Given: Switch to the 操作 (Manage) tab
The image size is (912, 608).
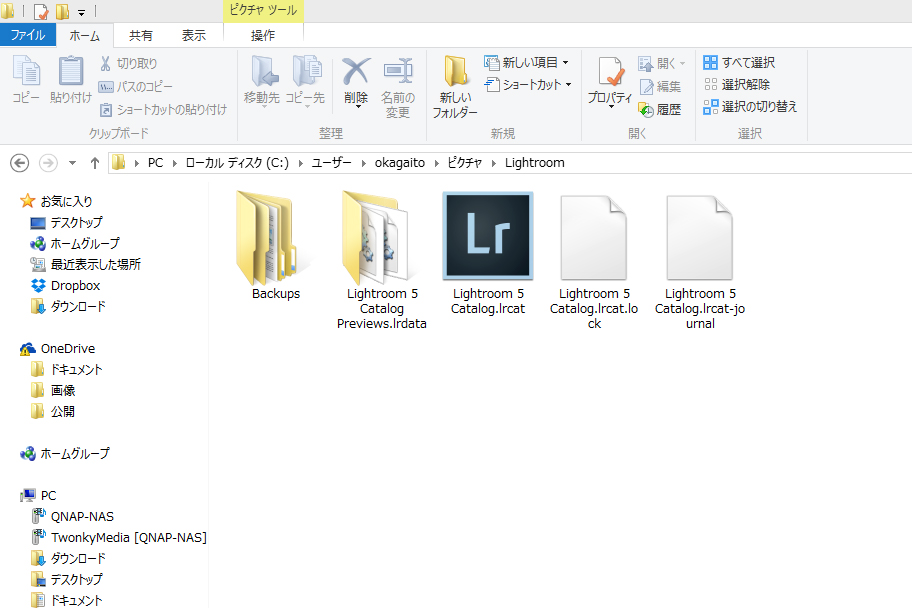Looking at the screenshot, I should click(263, 35).
